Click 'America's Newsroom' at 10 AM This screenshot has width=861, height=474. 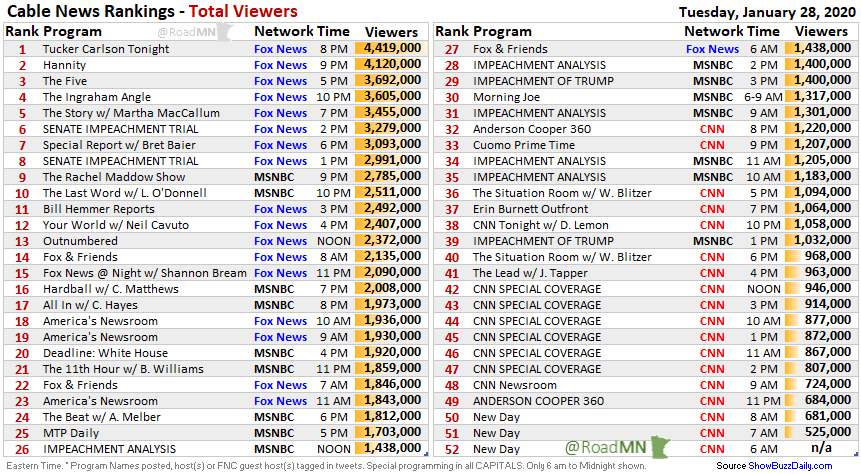(x=100, y=321)
